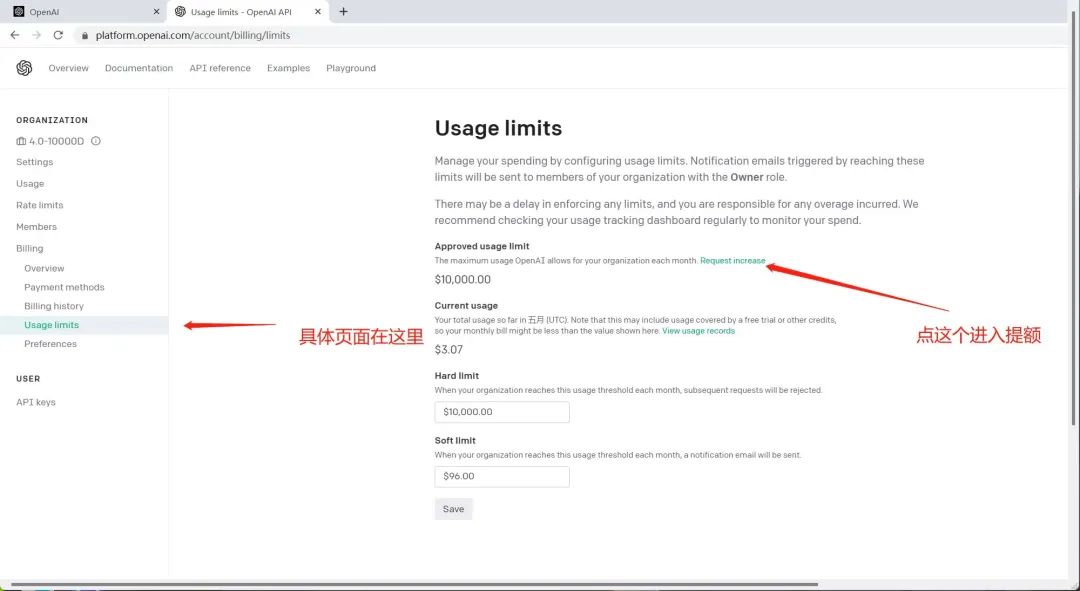Click the $10,000.00 approved limit value

pos(463,280)
